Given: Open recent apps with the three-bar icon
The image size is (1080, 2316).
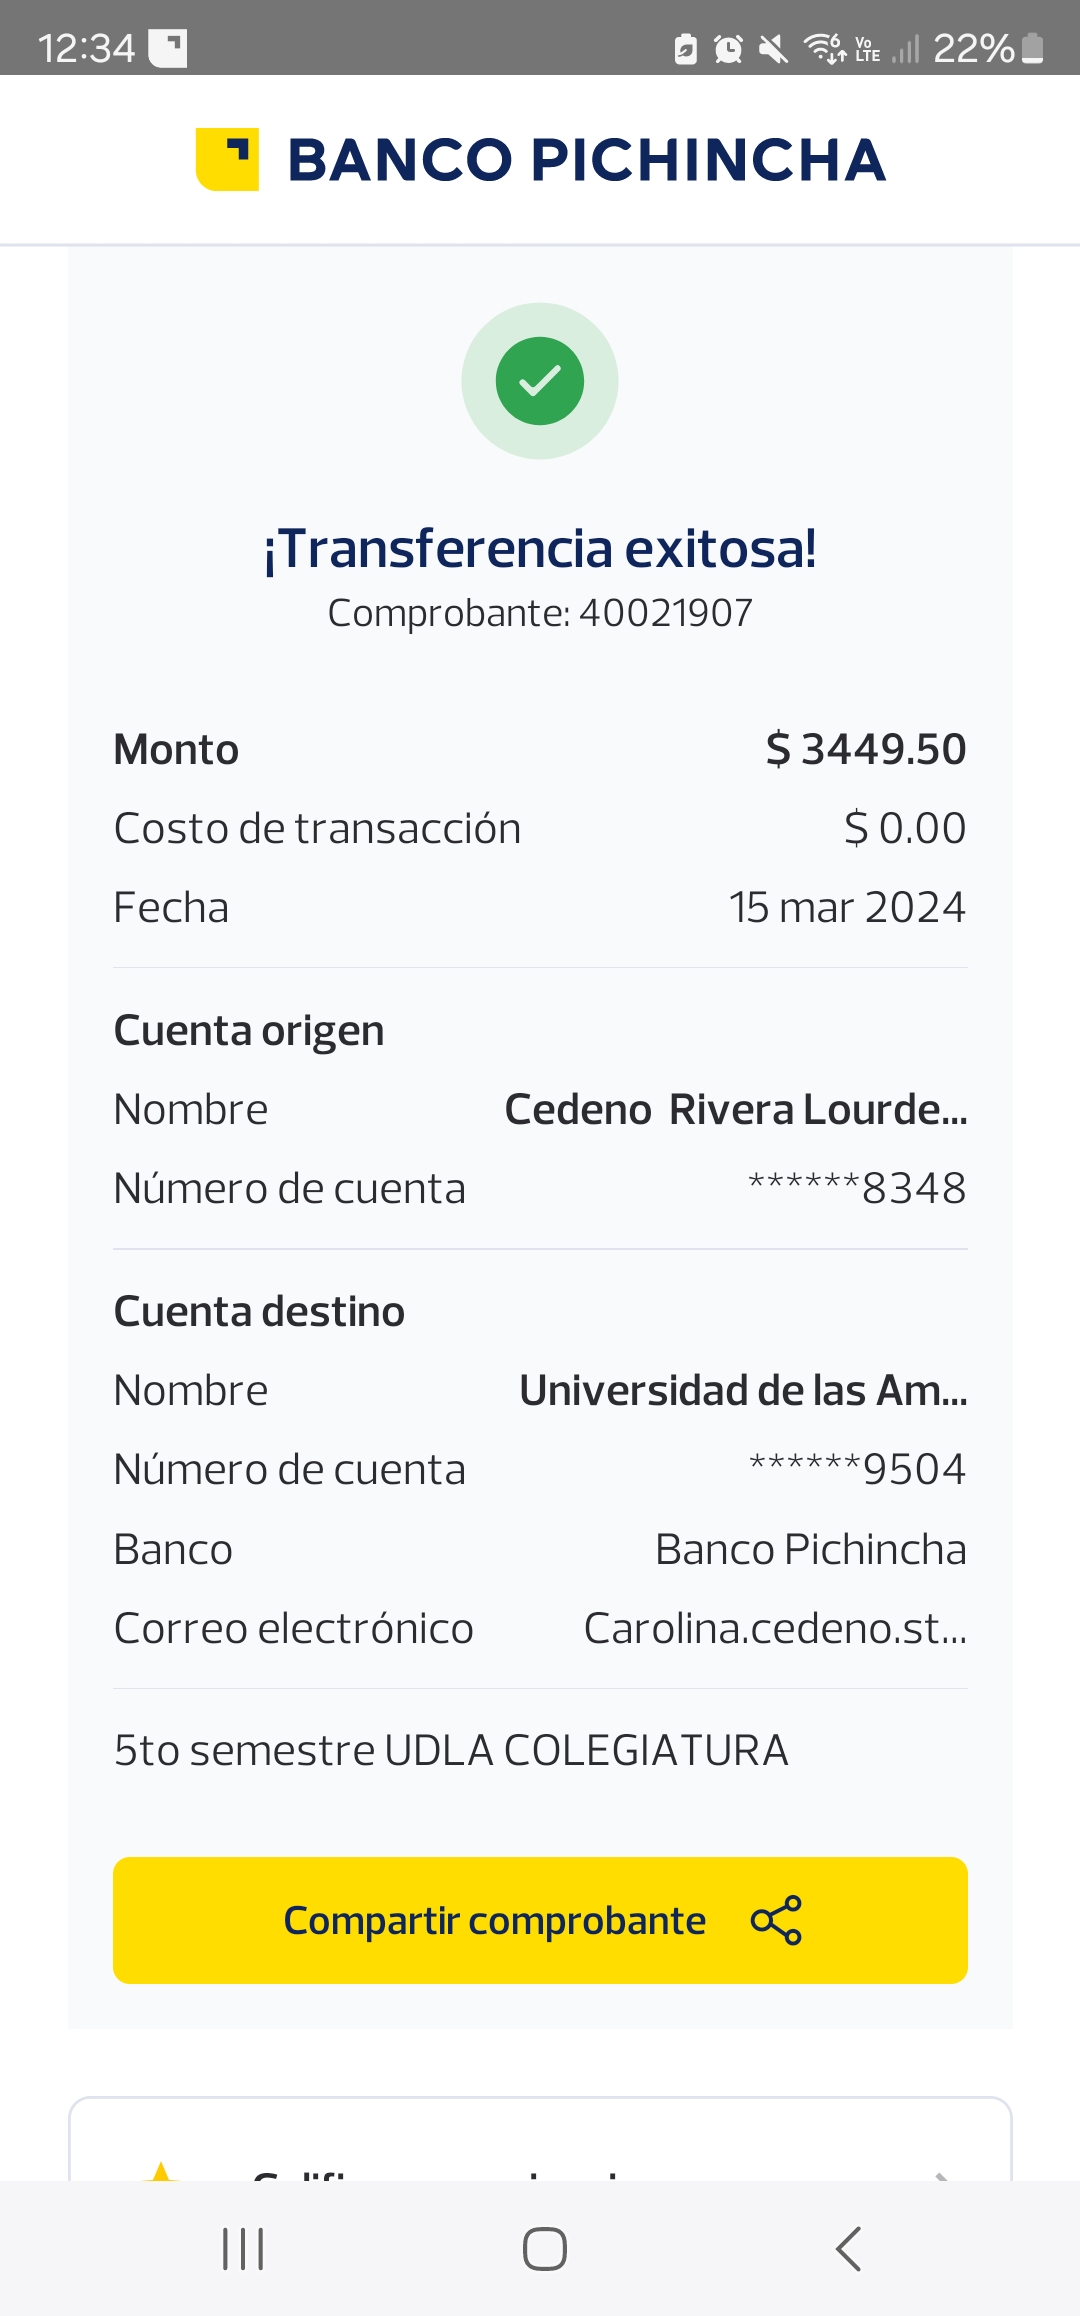Looking at the screenshot, I should (243, 2249).
